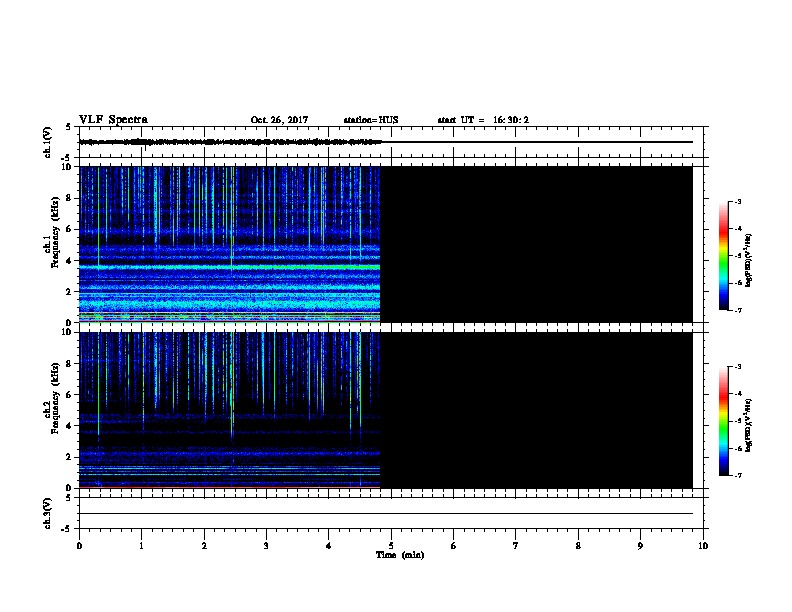
Task: Click the ch.2 frequency tick label "6"
Action: (69, 395)
